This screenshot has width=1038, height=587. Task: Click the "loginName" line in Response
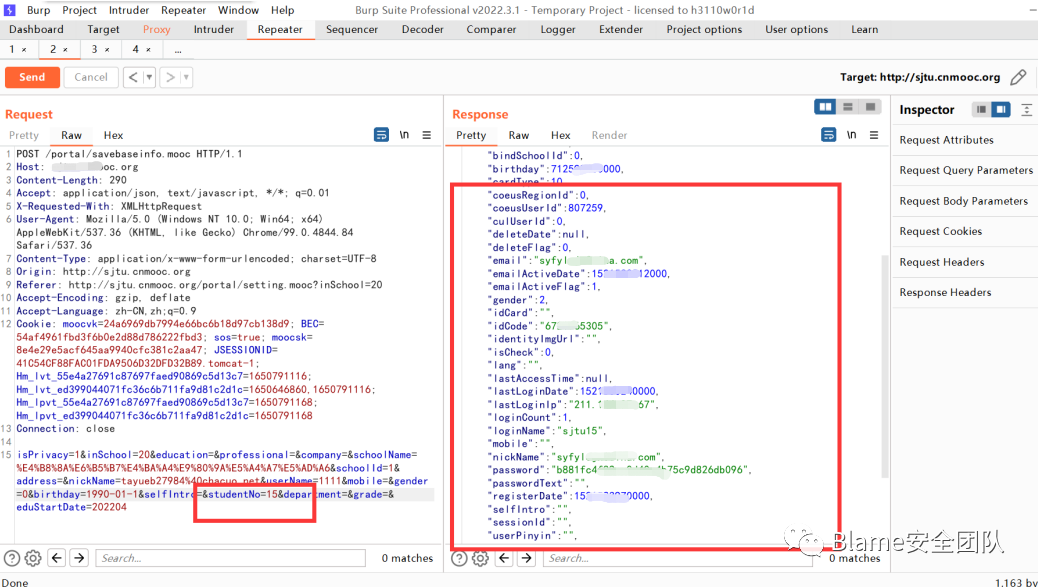click(x=547, y=431)
